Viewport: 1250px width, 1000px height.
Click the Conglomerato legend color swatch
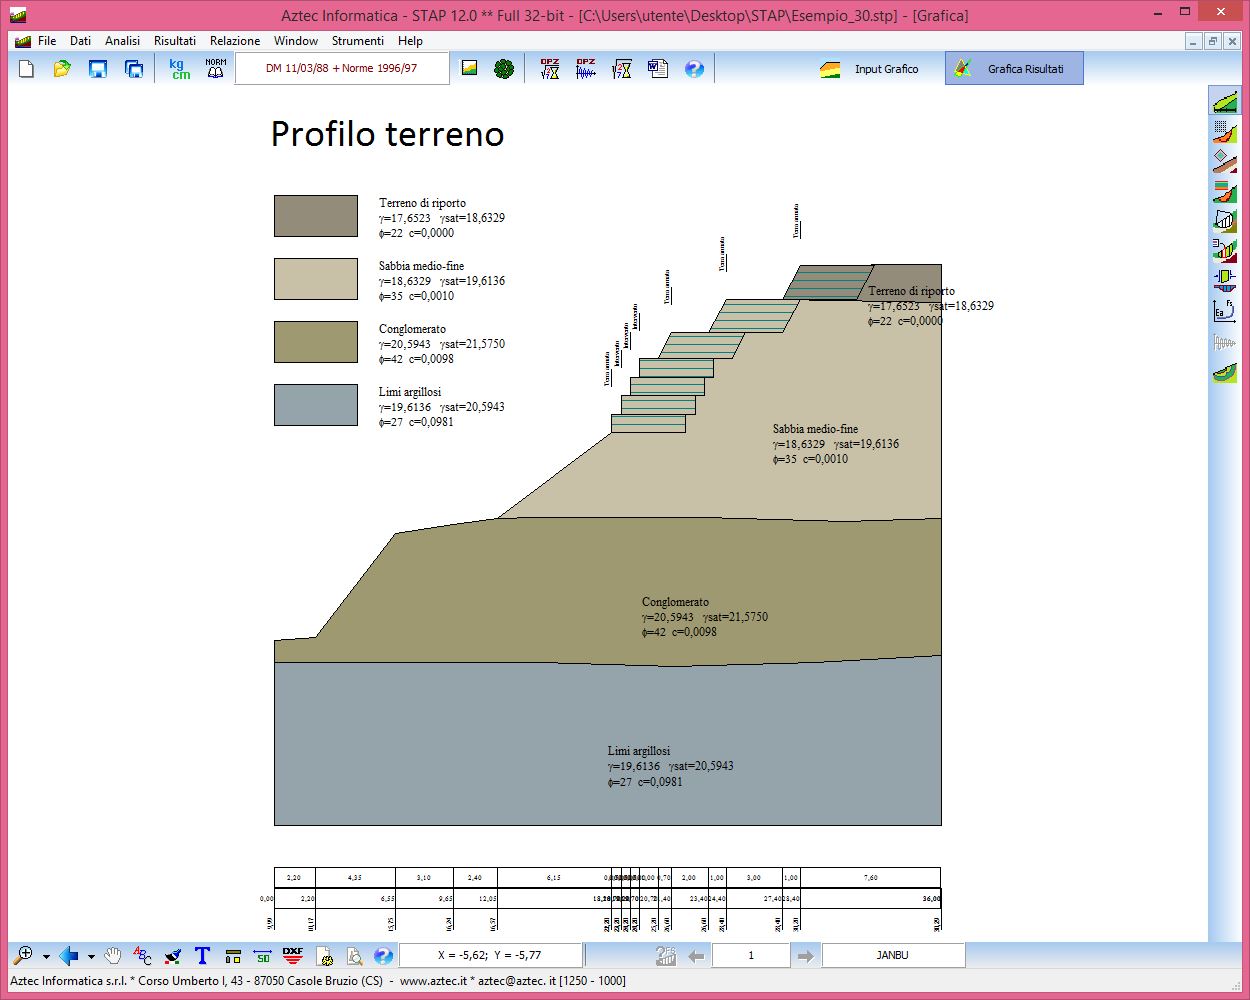[315, 342]
